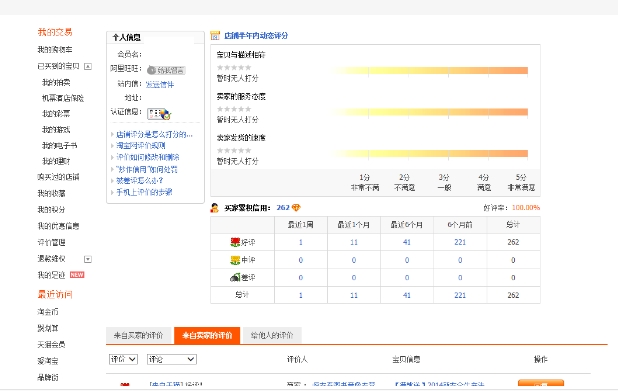Open 我的电子书 sidebar entry
This screenshot has width=618, height=391.
tap(60, 145)
